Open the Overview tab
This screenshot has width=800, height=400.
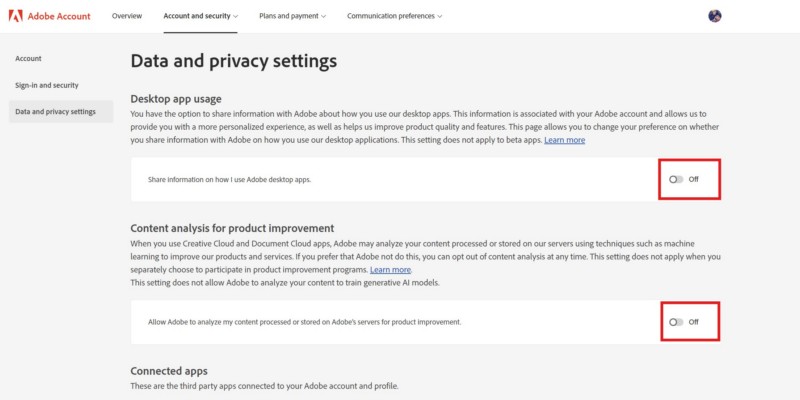[127, 16]
